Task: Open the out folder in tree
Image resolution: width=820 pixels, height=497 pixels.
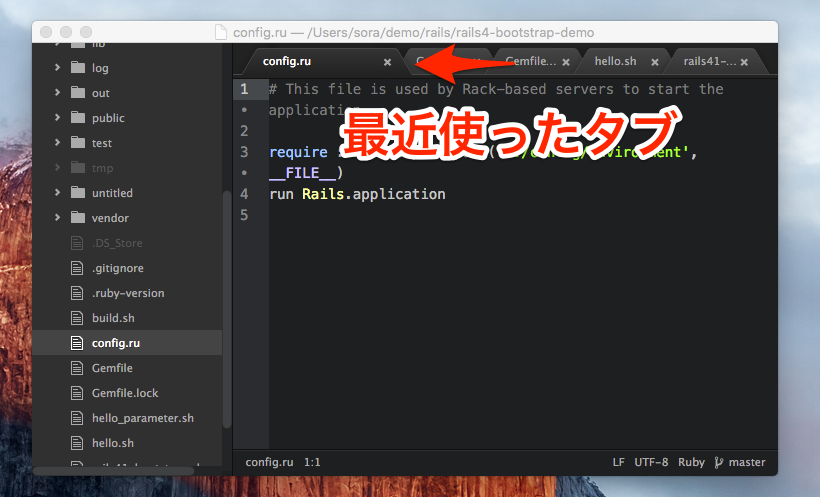Action: coord(100,93)
